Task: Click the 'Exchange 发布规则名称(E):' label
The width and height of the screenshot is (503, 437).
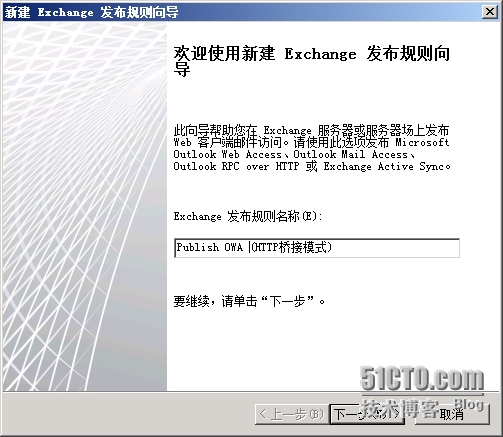Action: pos(248,216)
